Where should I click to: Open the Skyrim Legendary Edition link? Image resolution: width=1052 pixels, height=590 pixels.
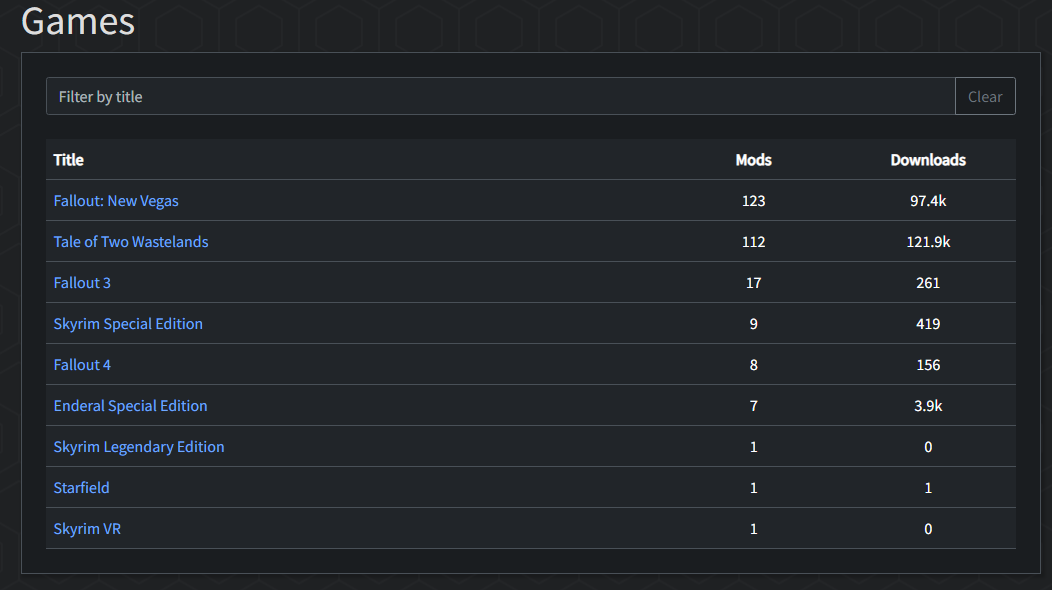coord(139,446)
